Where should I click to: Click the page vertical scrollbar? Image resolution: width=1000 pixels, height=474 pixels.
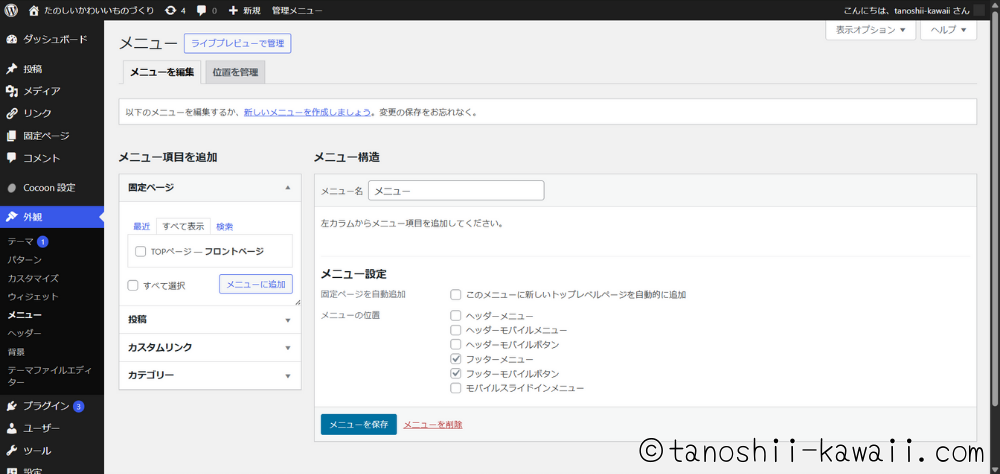point(996,211)
